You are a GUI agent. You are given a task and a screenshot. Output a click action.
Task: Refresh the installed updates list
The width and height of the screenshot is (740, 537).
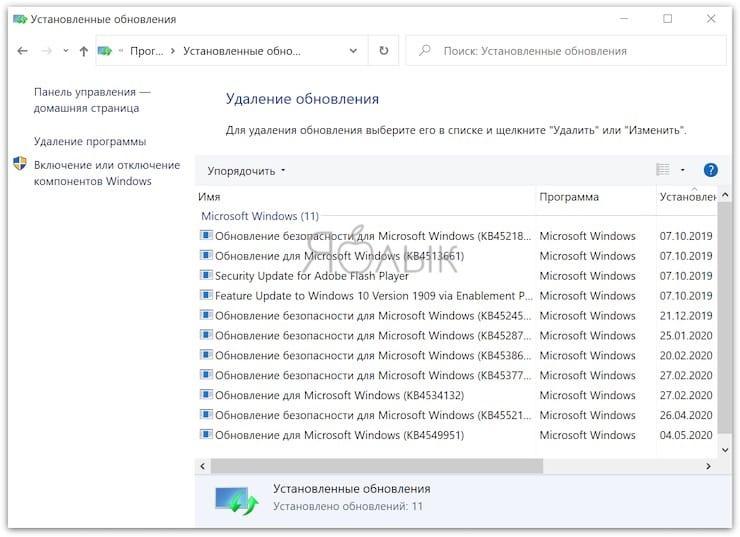[x=384, y=50]
